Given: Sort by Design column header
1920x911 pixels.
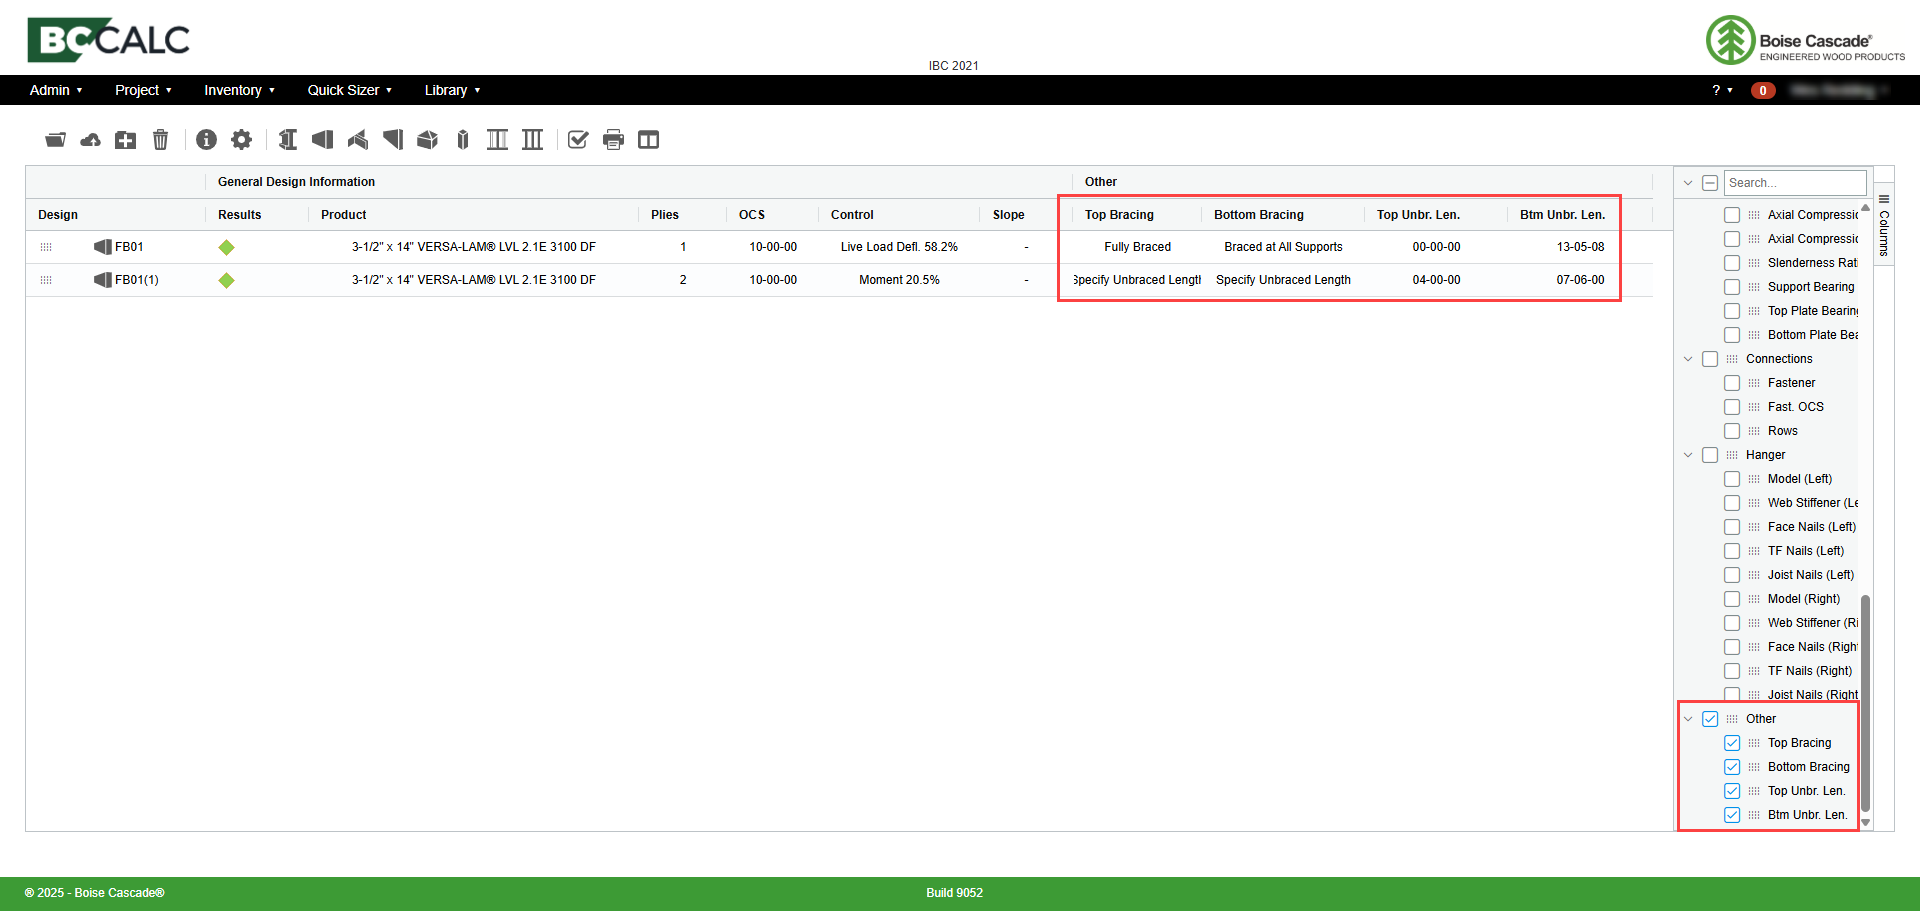Looking at the screenshot, I should point(58,215).
